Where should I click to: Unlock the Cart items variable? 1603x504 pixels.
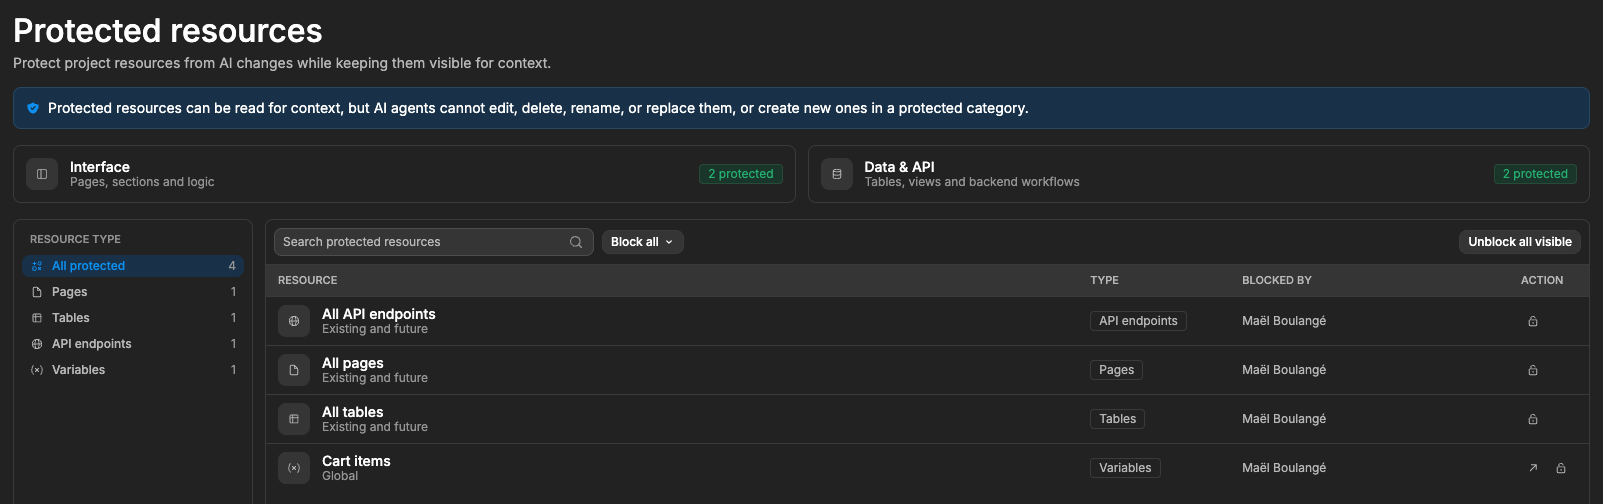(x=1561, y=468)
